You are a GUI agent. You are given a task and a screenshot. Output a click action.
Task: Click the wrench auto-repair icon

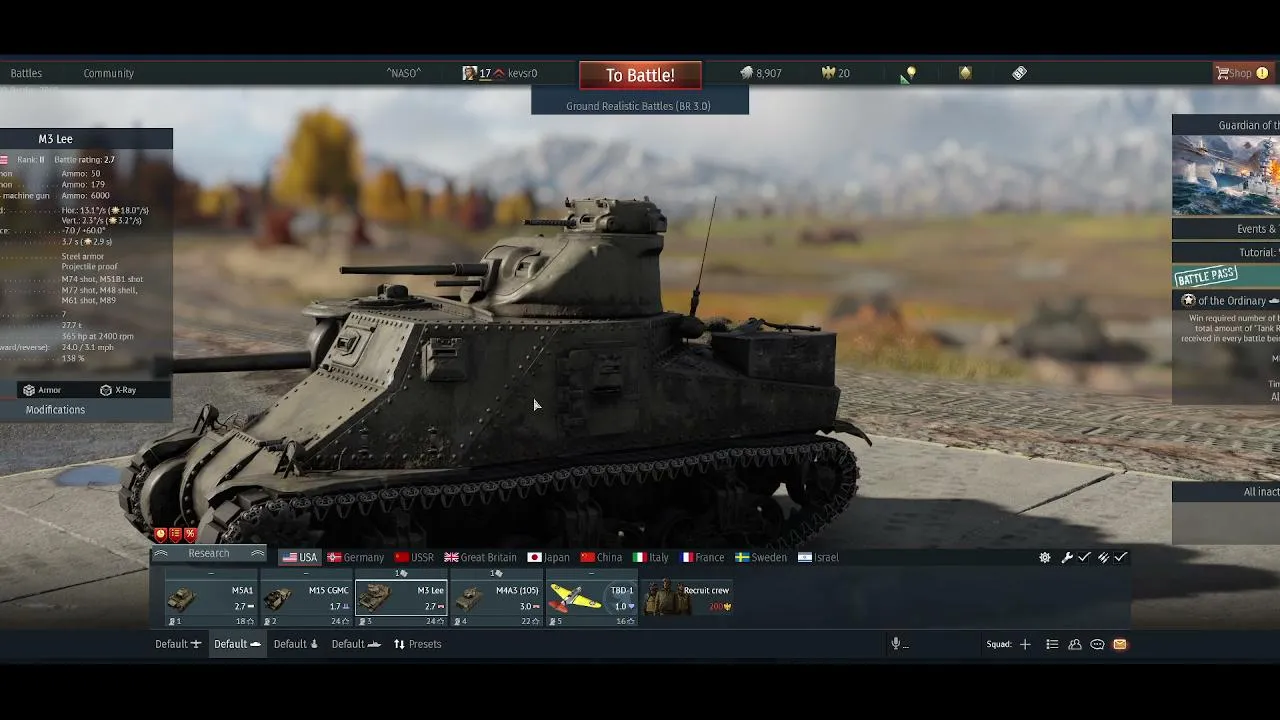1067,558
